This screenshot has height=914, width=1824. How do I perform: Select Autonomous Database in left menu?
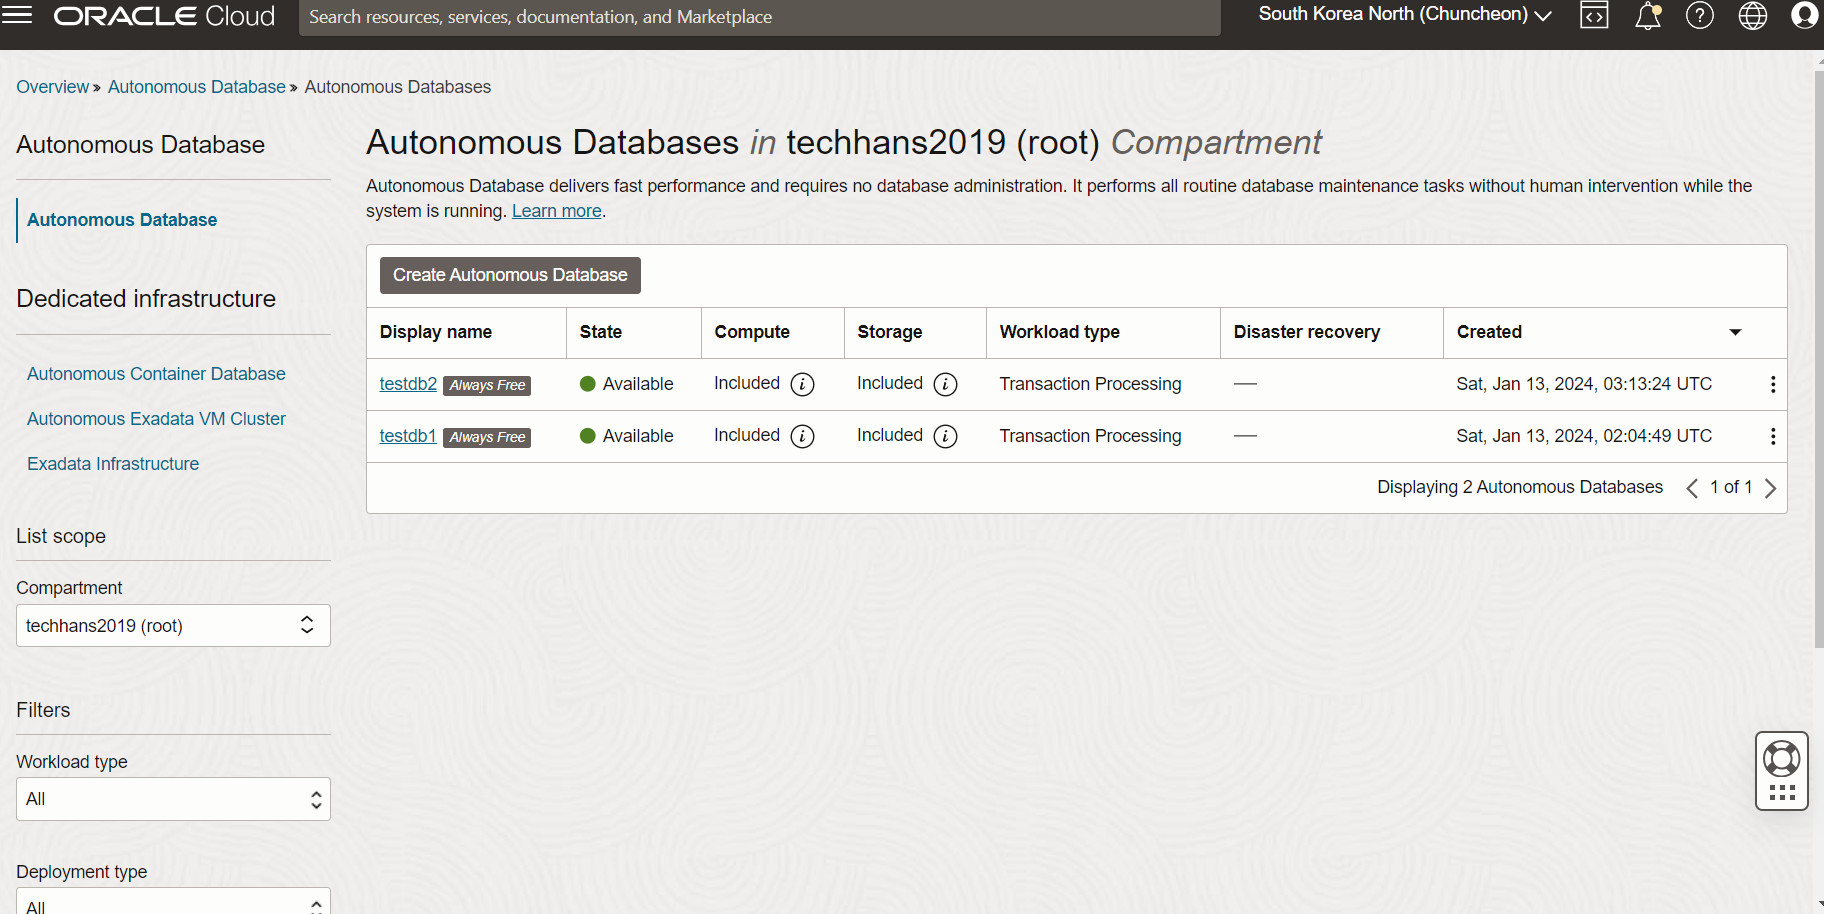[122, 220]
